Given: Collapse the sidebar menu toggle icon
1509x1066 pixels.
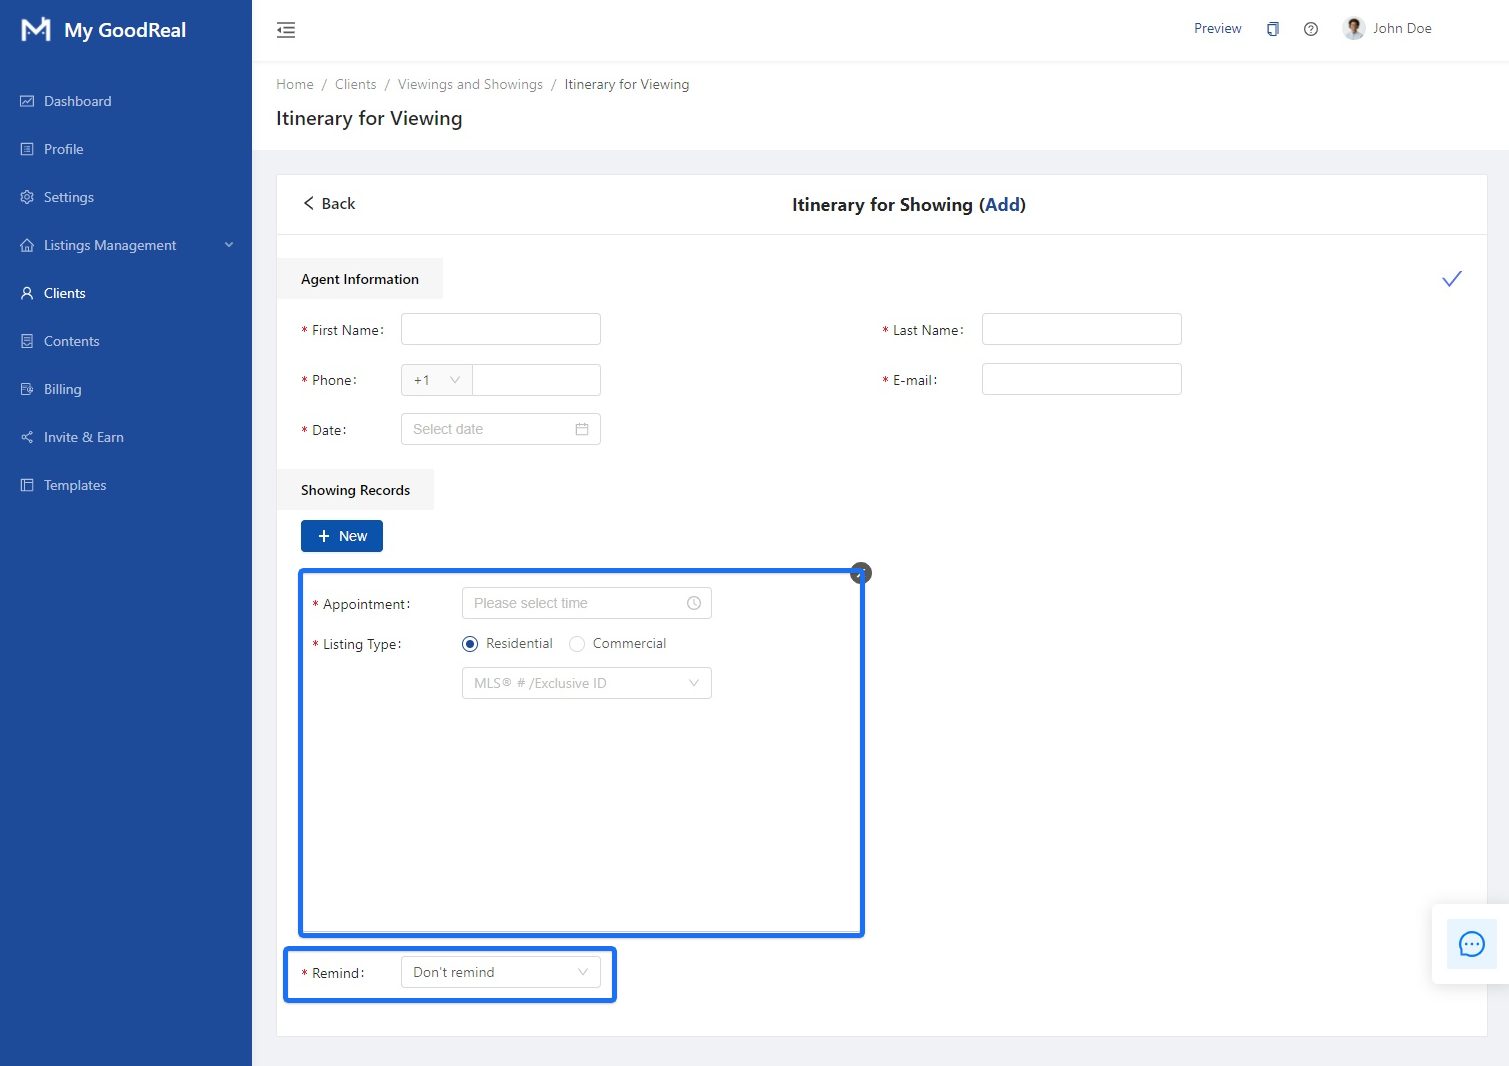Looking at the screenshot, I should 286,30.
